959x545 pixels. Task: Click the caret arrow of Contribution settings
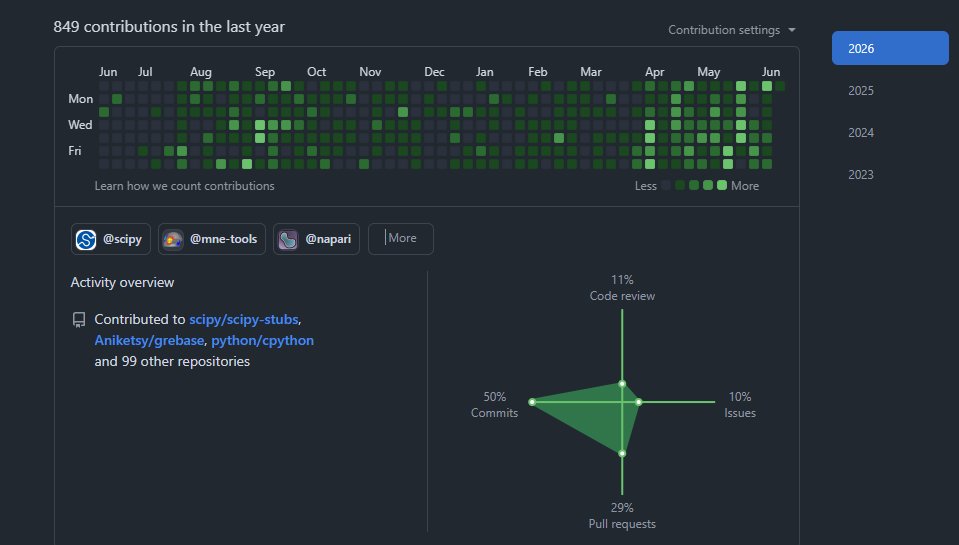[x=792, y=30]
